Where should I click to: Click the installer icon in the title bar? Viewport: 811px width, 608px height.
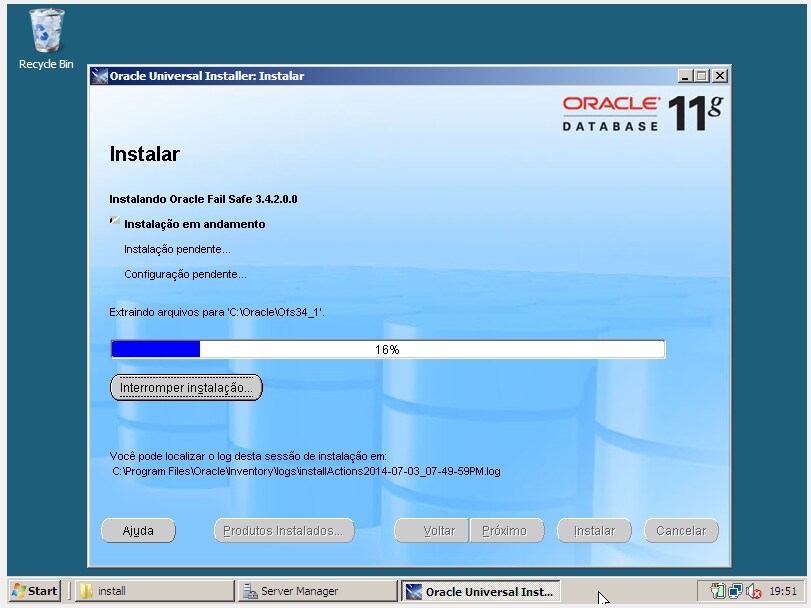[x=99, y=75]
